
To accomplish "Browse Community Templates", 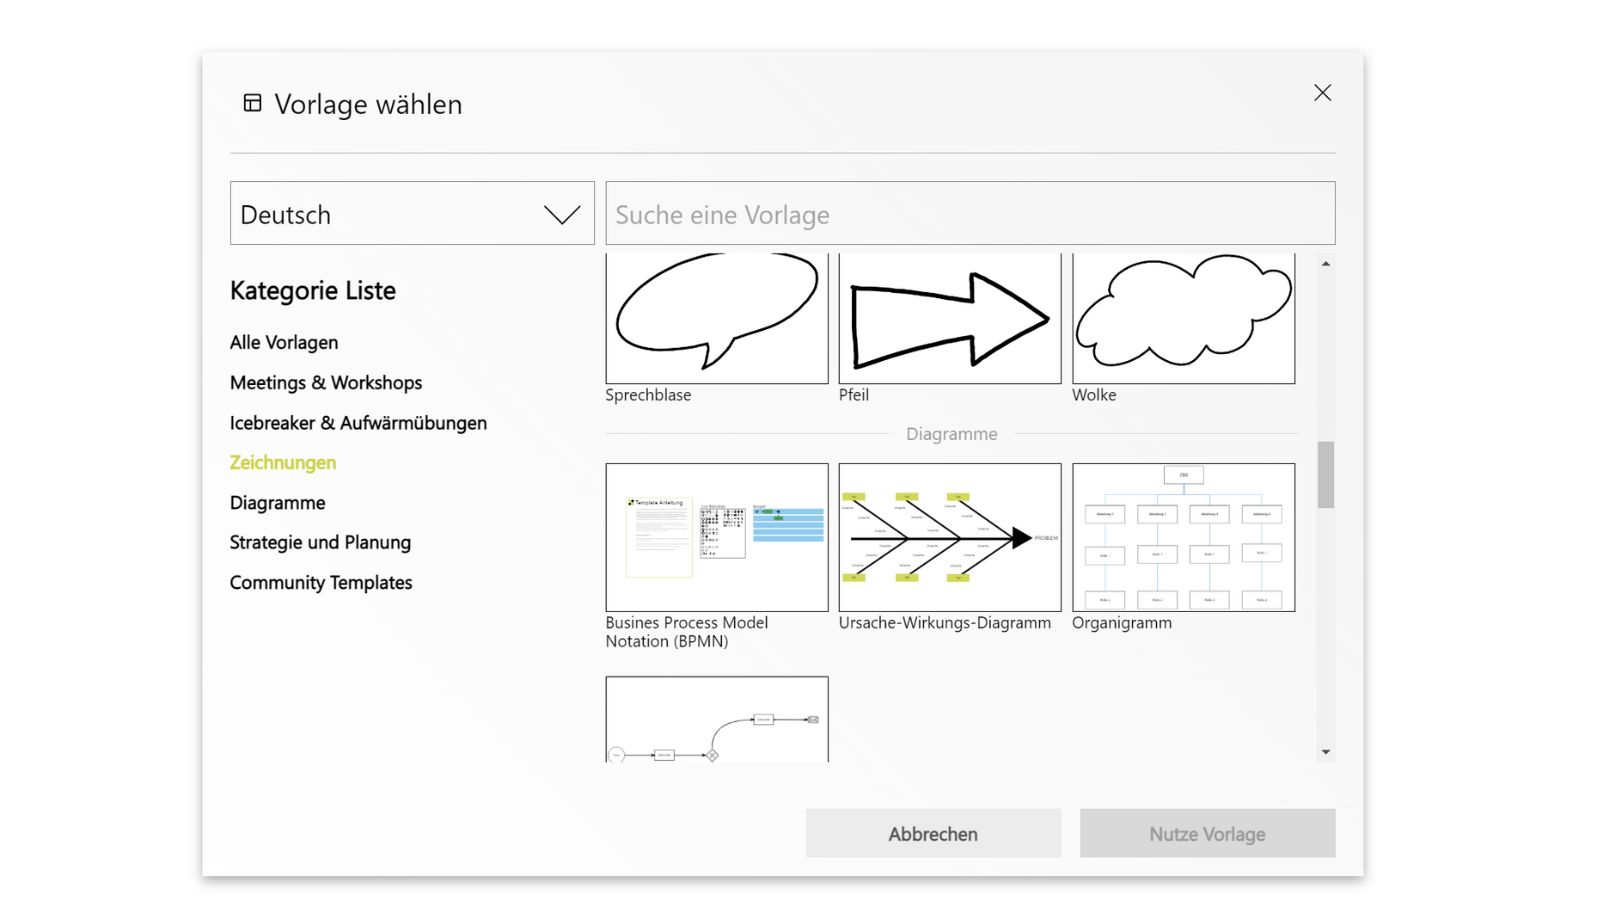I will coord(321,582).
